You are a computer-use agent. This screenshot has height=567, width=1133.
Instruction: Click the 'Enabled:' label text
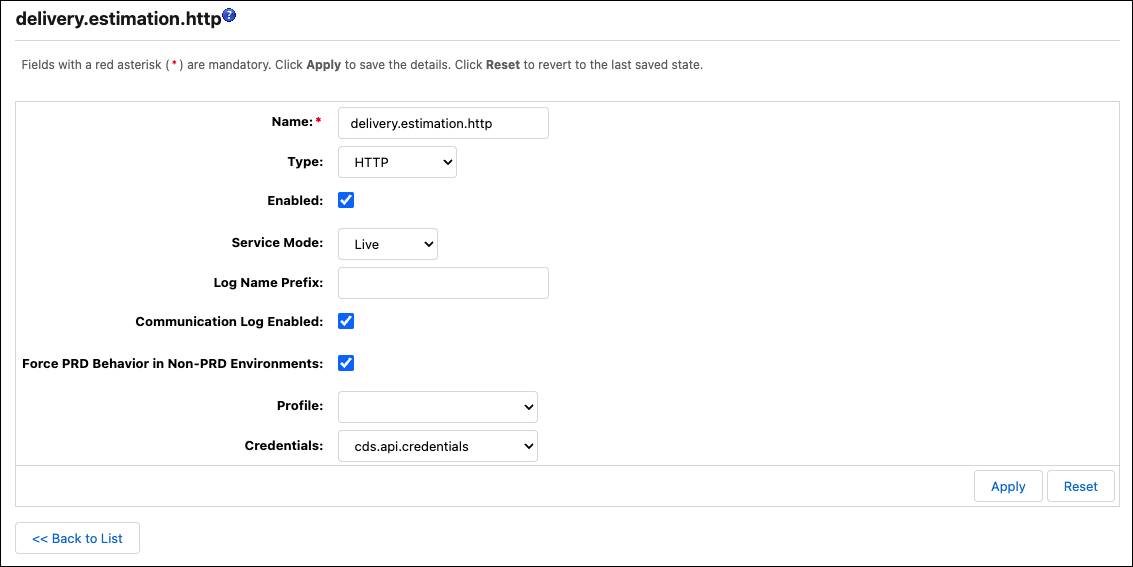pyautogui.click(x=295, y=201)
